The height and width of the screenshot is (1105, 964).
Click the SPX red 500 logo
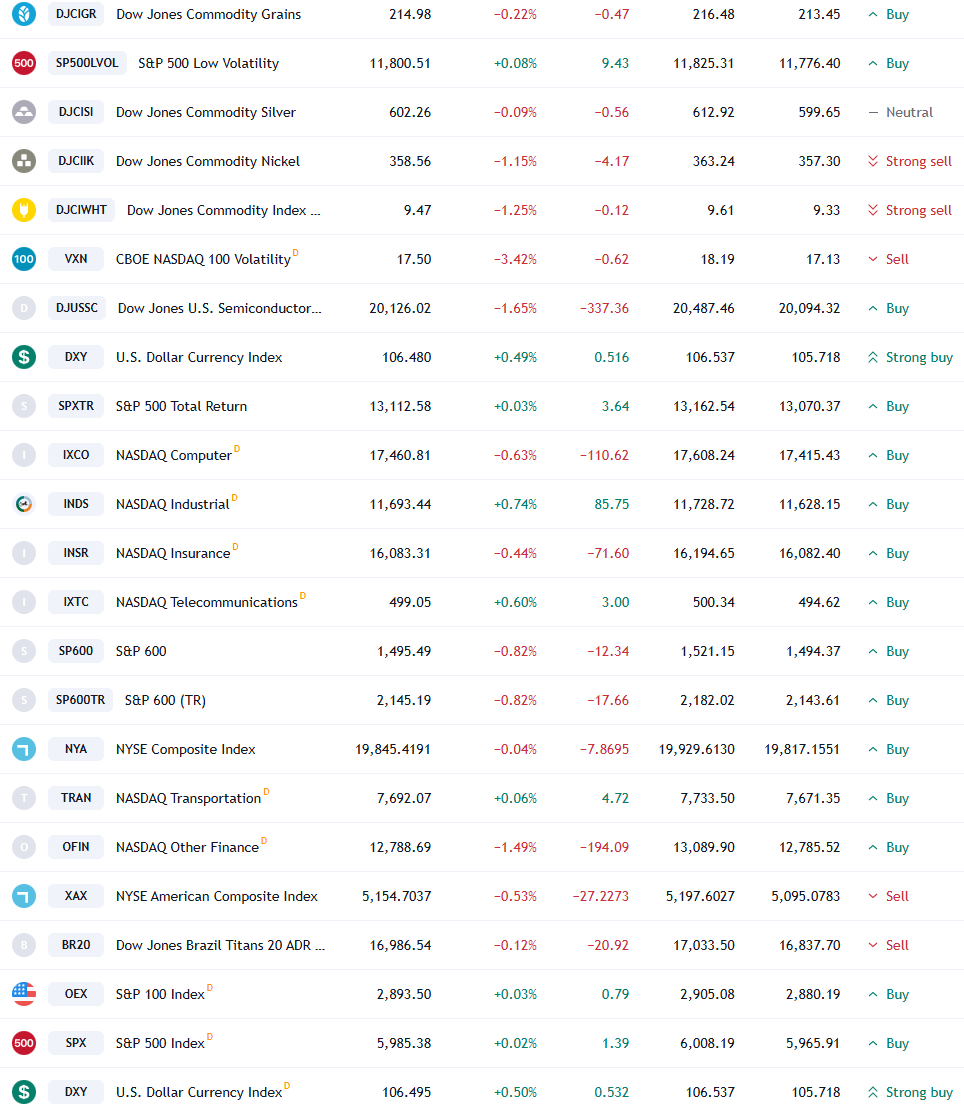coord(24,1042)
